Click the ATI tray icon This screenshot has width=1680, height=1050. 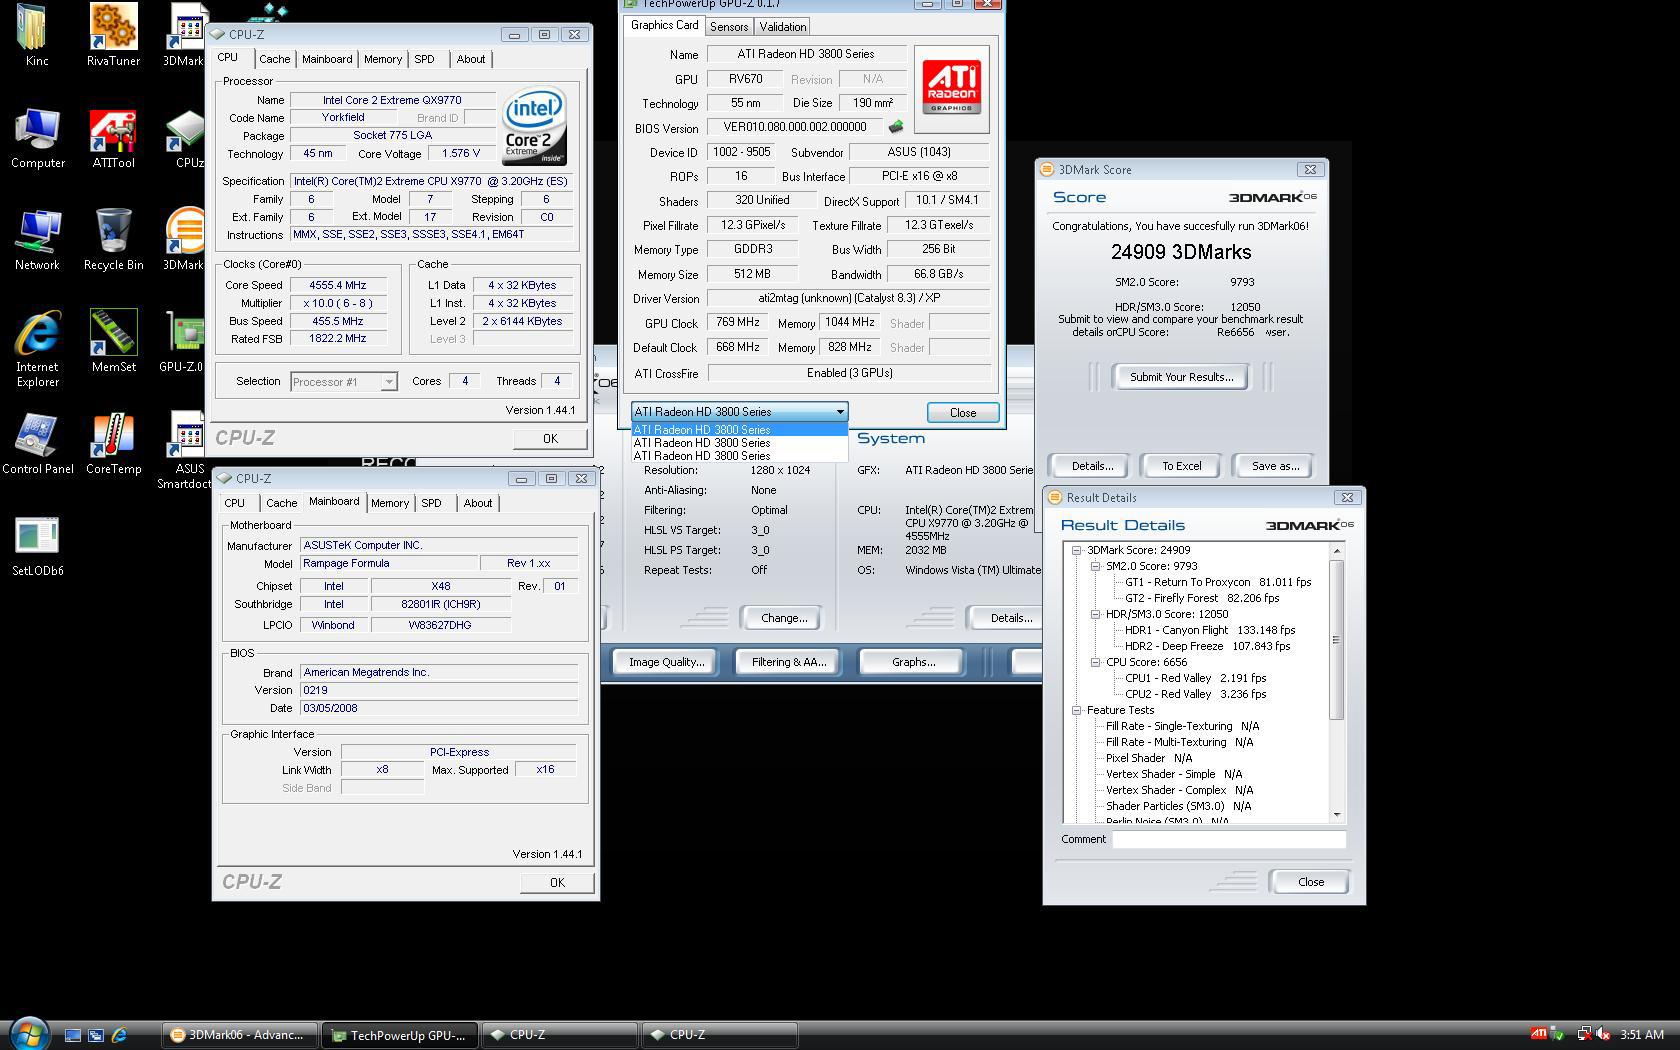[1538, 1034]
